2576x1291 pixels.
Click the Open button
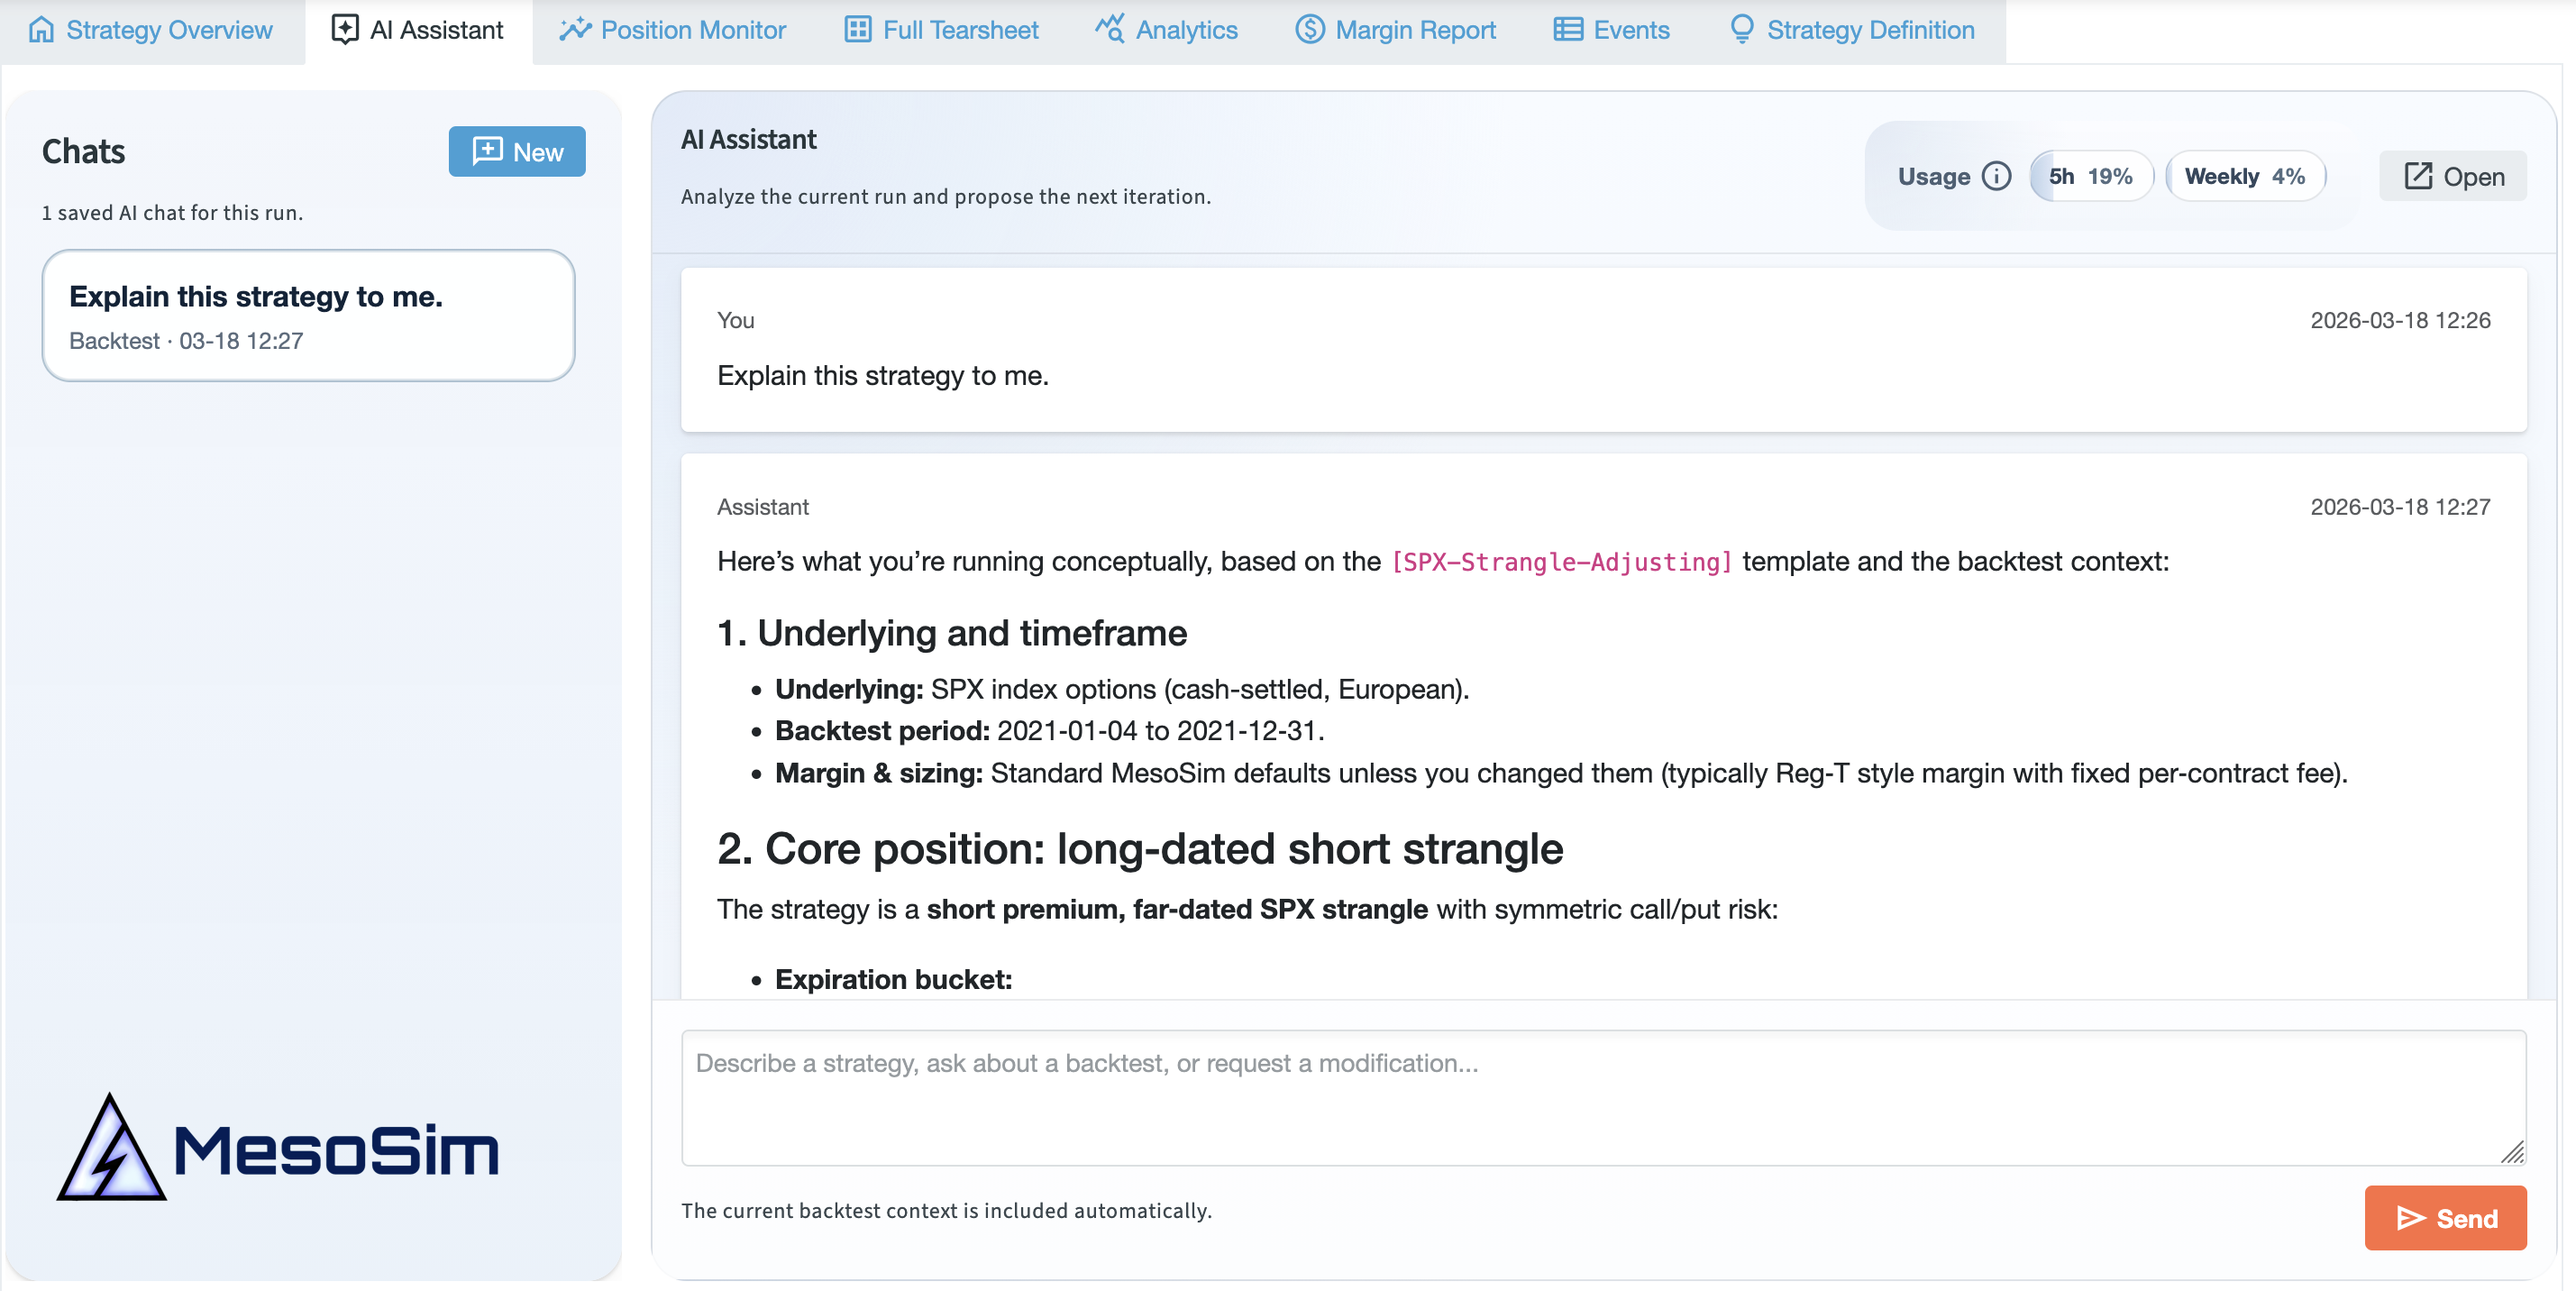[2452, 176]
